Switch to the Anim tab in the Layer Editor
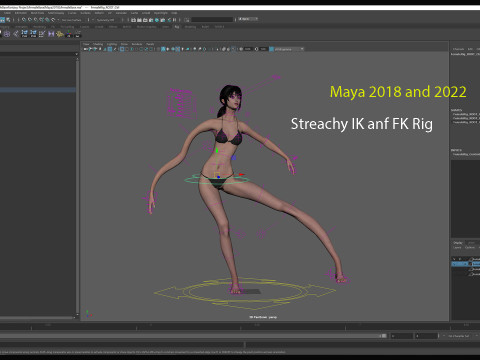Image resolution: width=480 pixels, height=360 pixels. pos(471,243)
